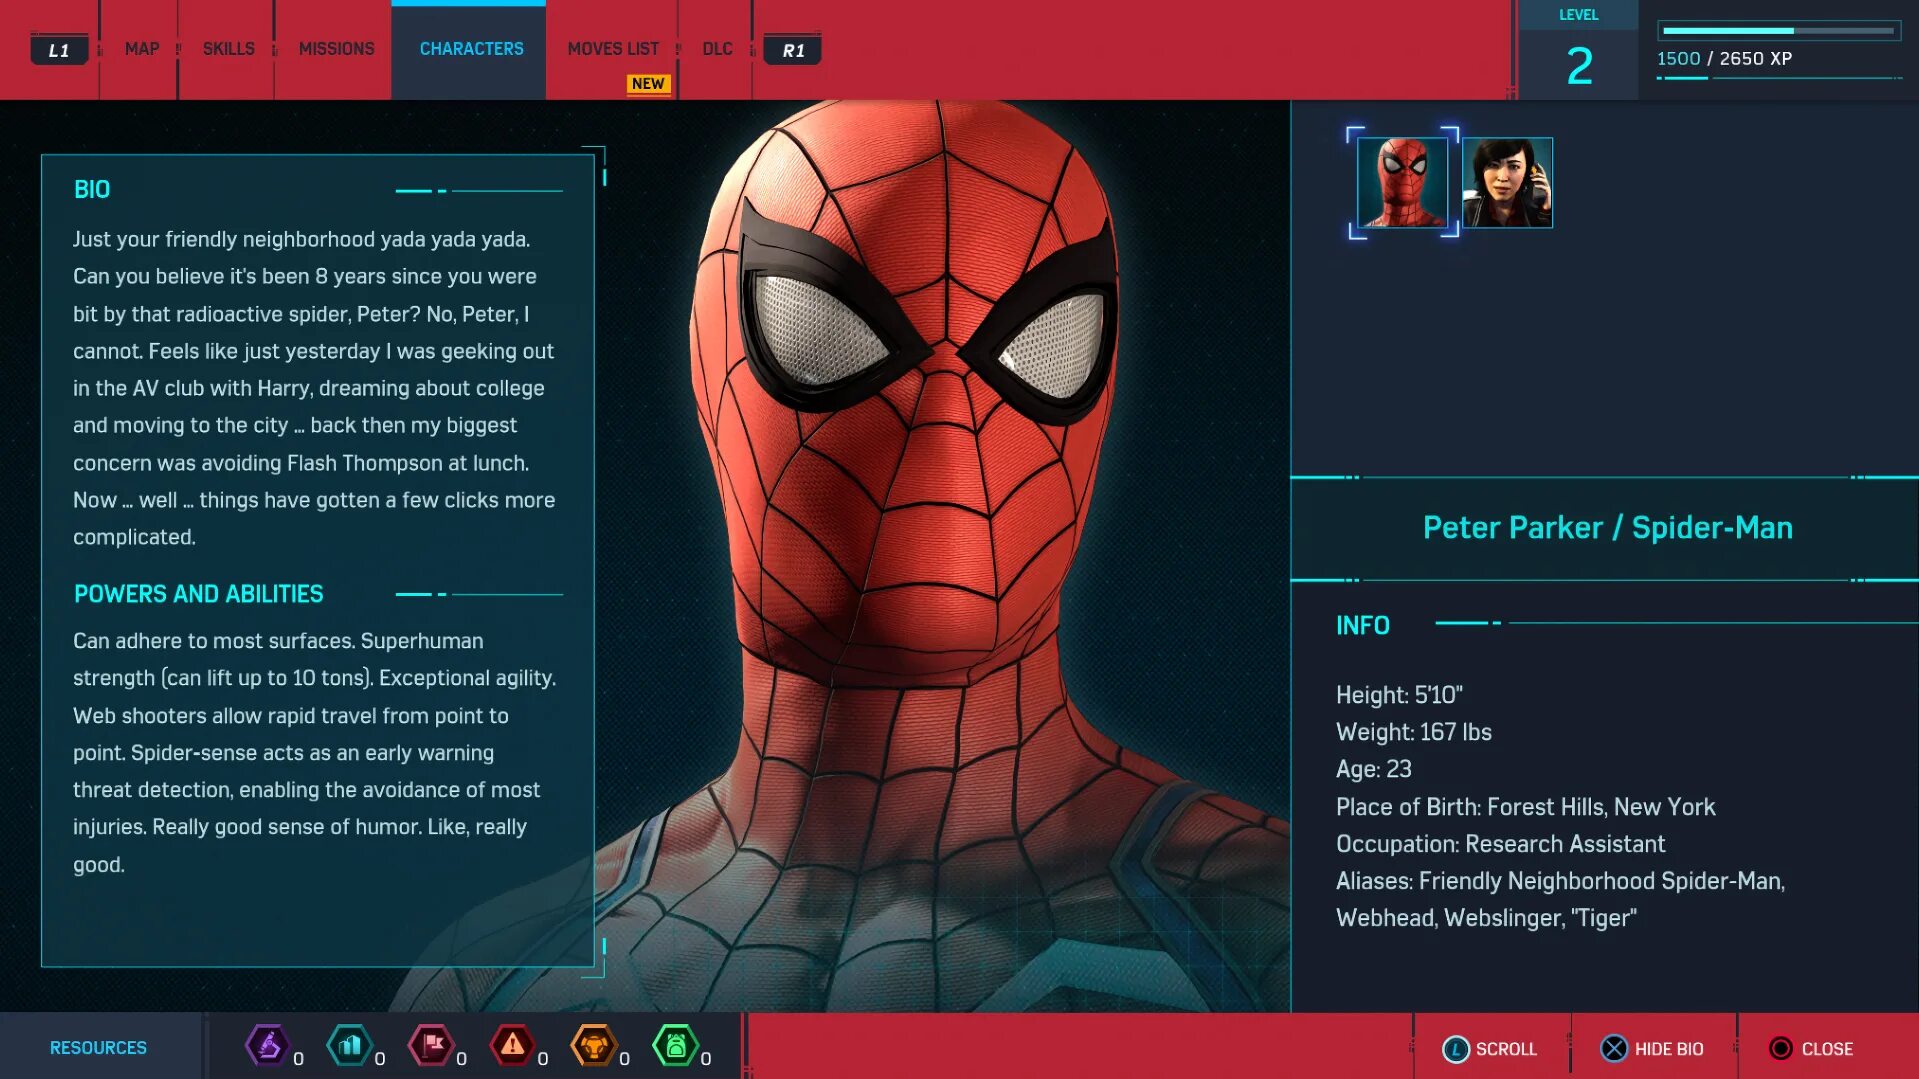Click the NEW badge under Moves List

(x=648, y=84)
